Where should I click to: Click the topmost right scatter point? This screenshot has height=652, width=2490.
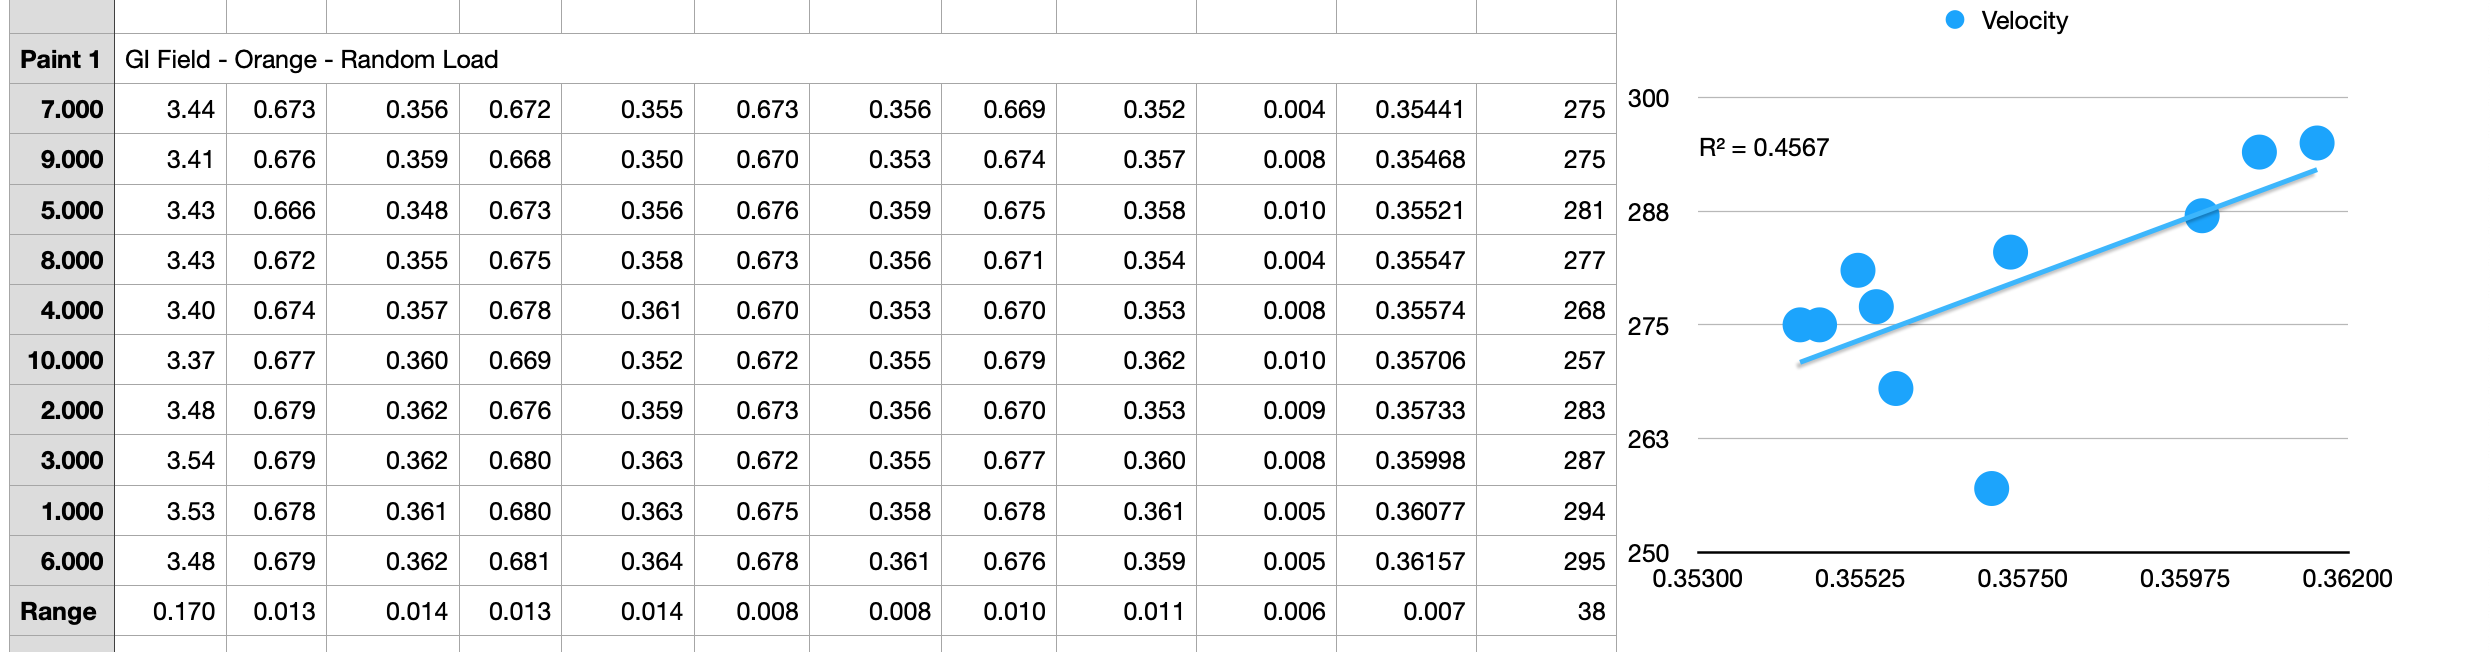[2317, 143]
